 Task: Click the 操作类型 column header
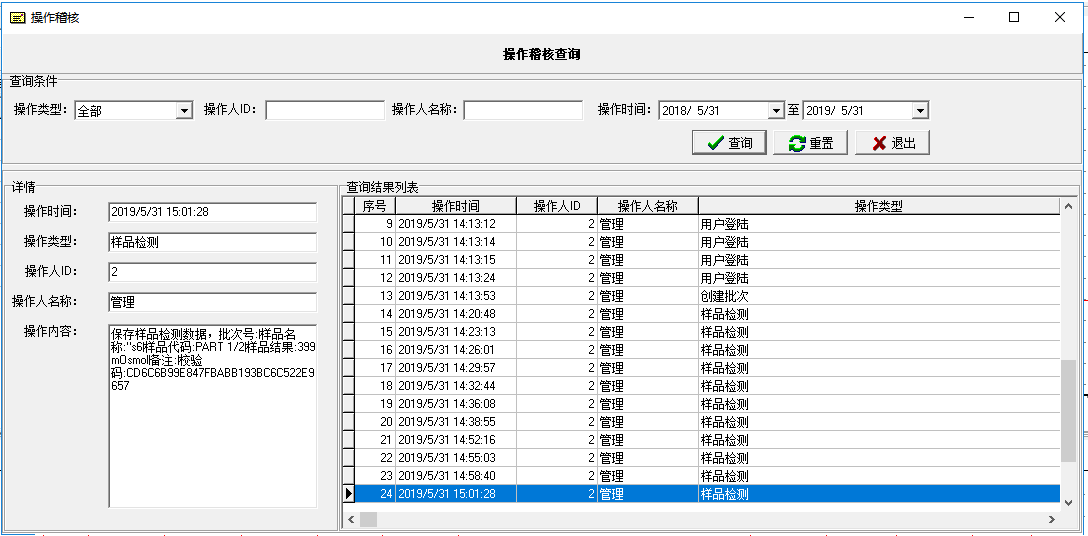coord(878,206)
